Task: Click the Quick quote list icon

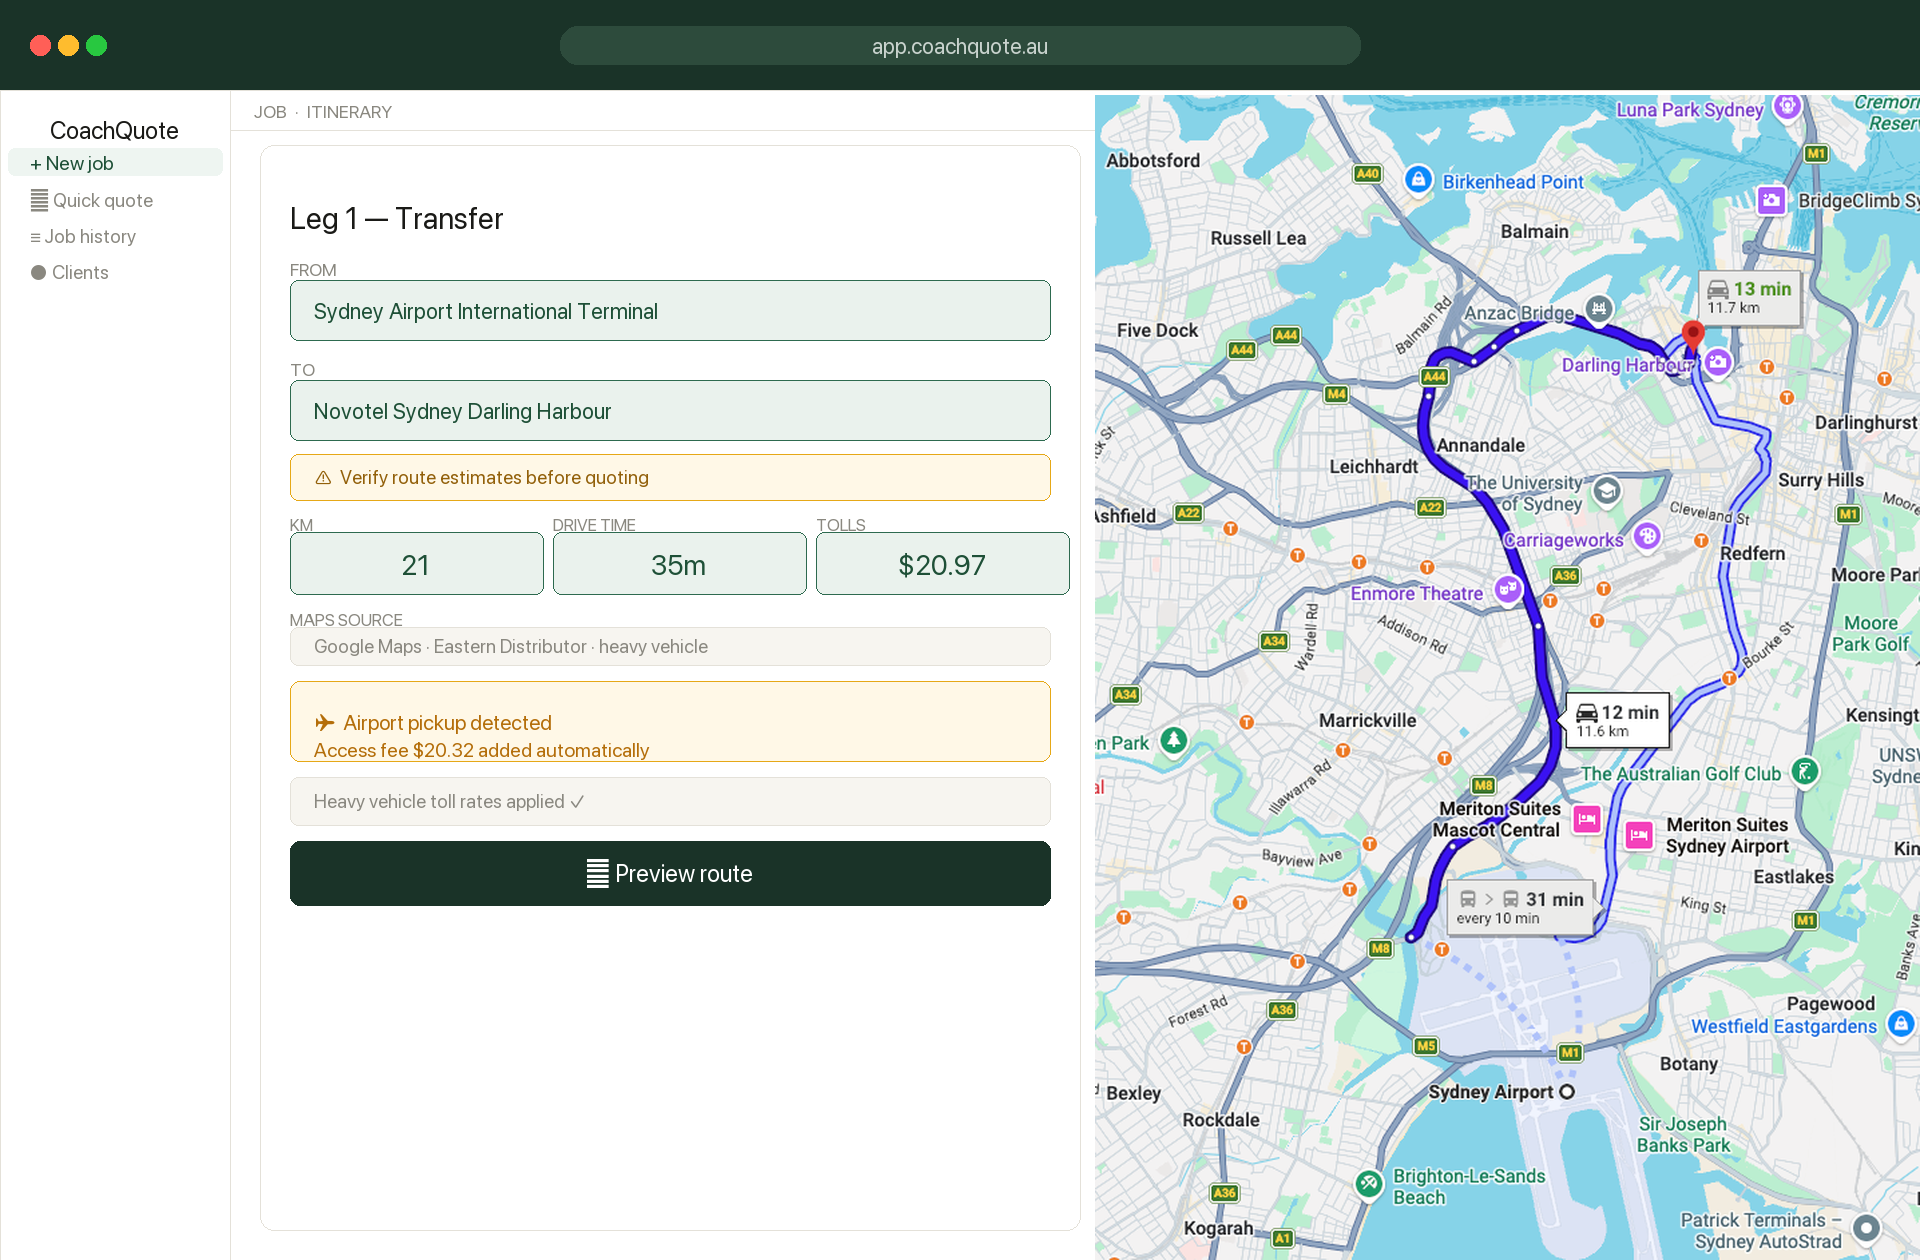Action: 39,200
